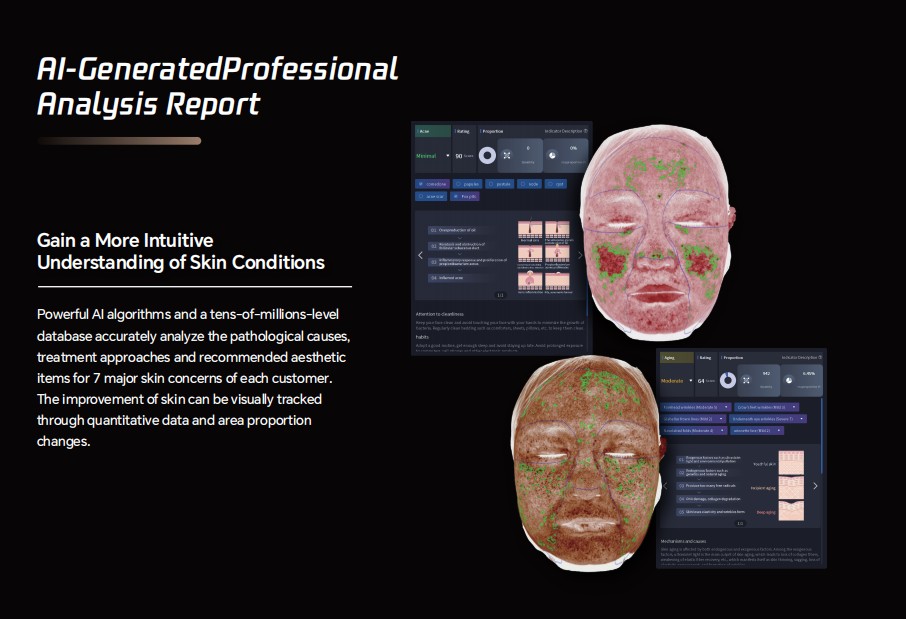The width and height of the screenshot is (906, 619).
Task: Open Indicator Description in the Aging panel
Action: [802, 358]
